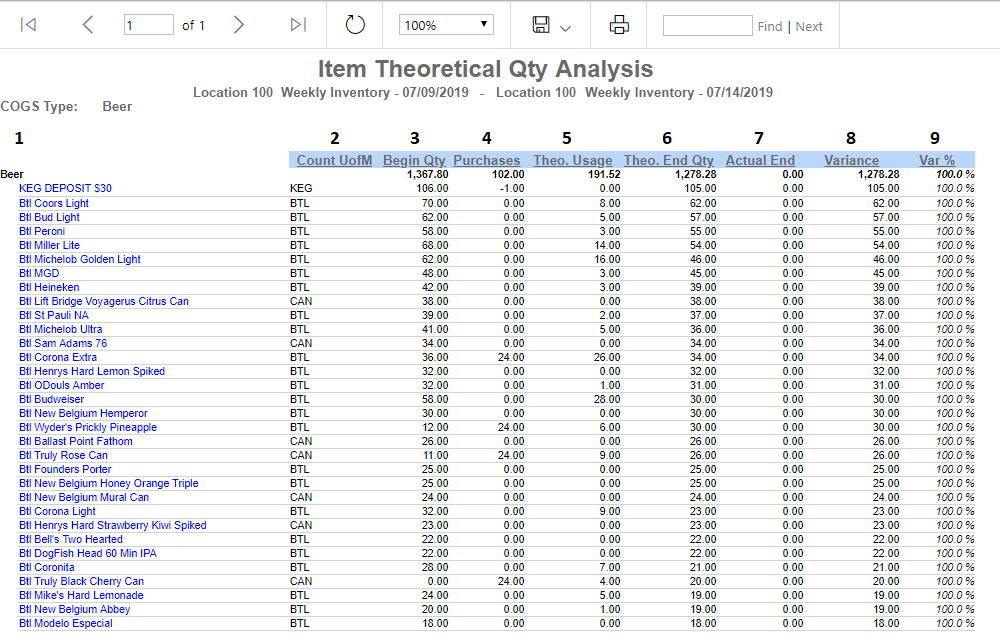The width and height of the screenshot is (1000, 643).
Task: Open the save/export icon
Action: [x=541, y=25]
